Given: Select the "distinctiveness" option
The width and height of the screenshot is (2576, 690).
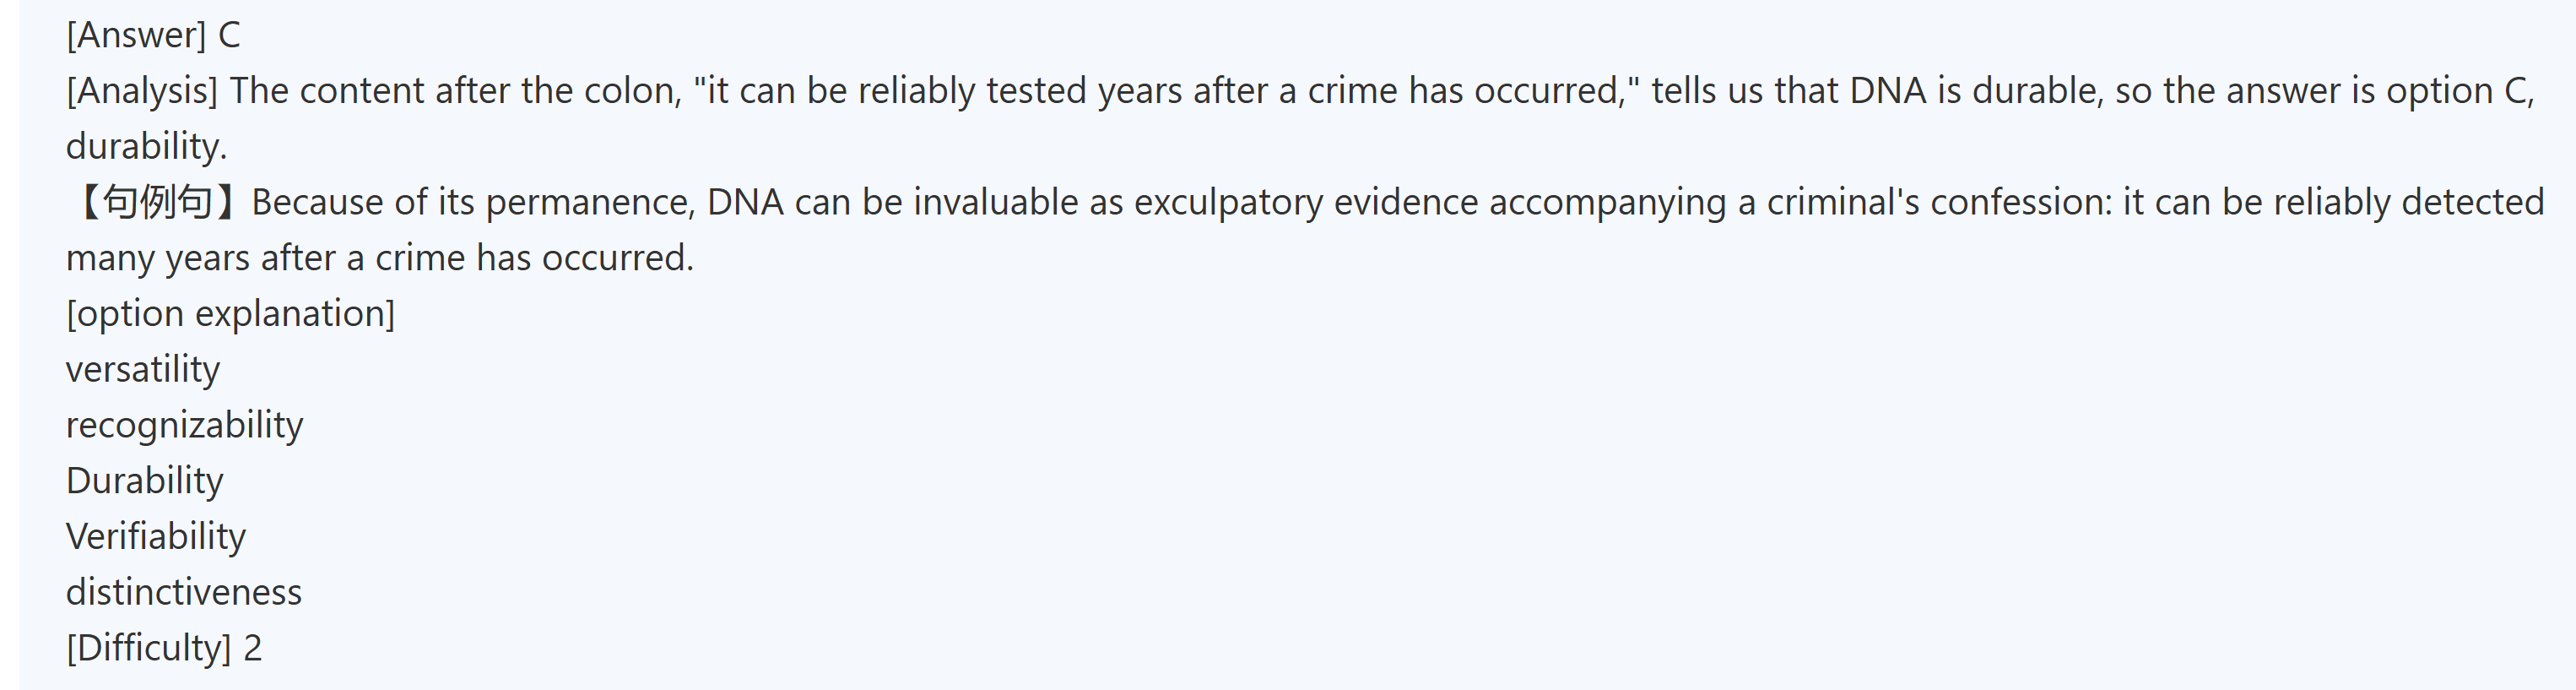Looking at the screenshot, I should tap(184, 592).
